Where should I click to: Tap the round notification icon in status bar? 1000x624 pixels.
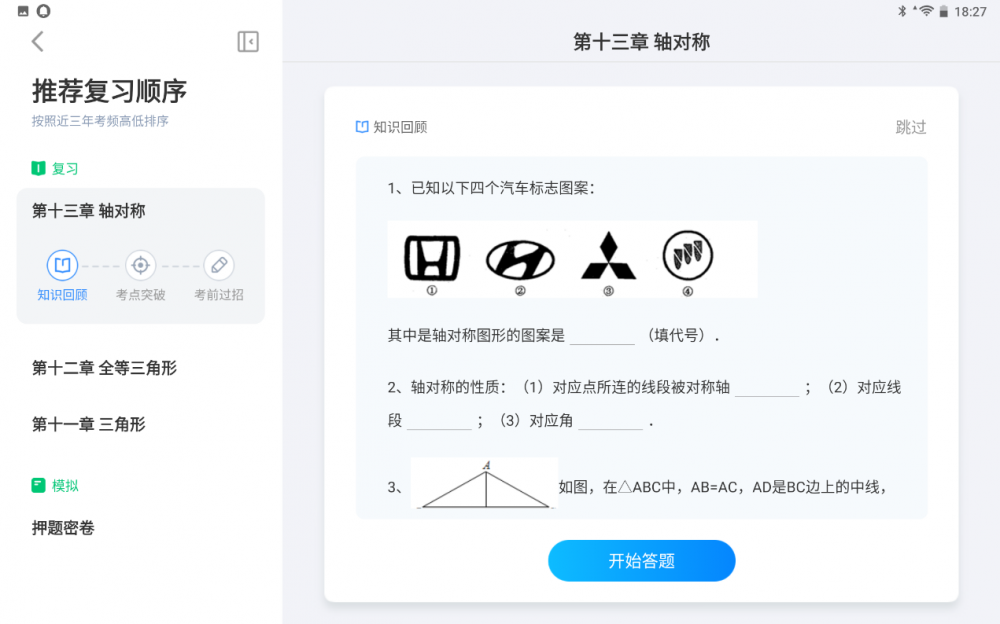point(43,11)
